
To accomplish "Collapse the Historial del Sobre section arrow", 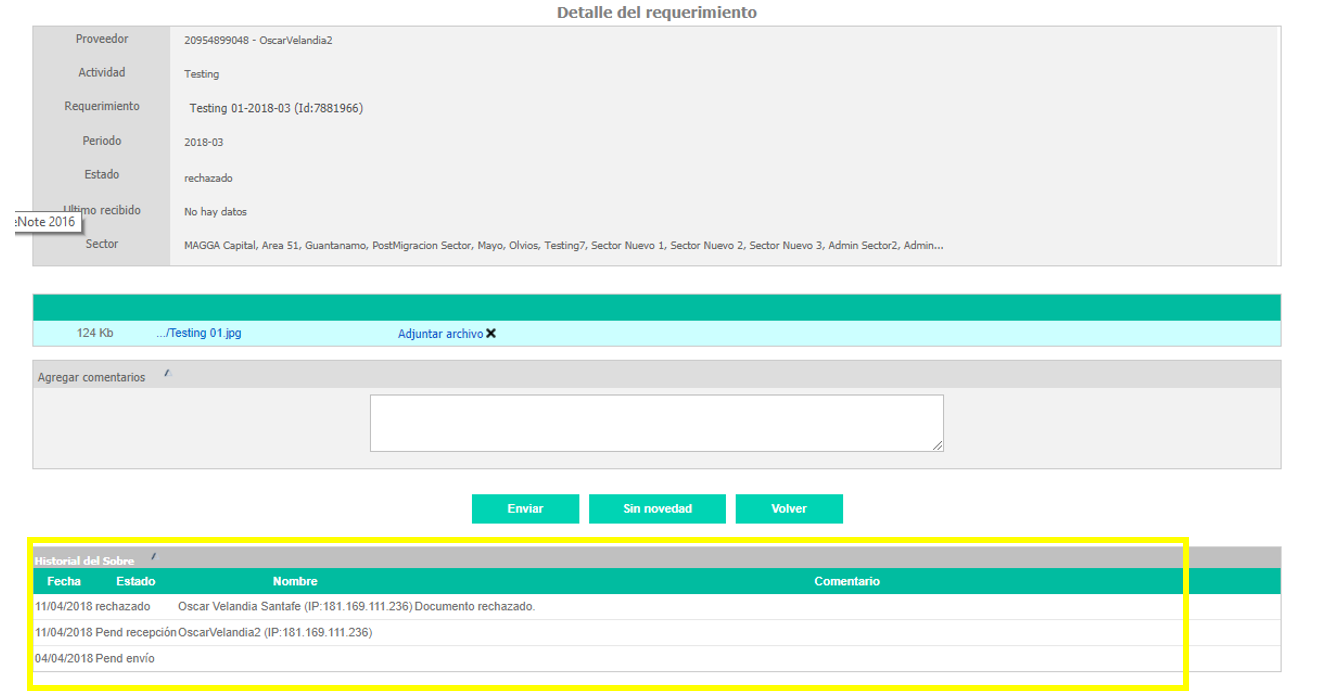I will coord(153,556).
